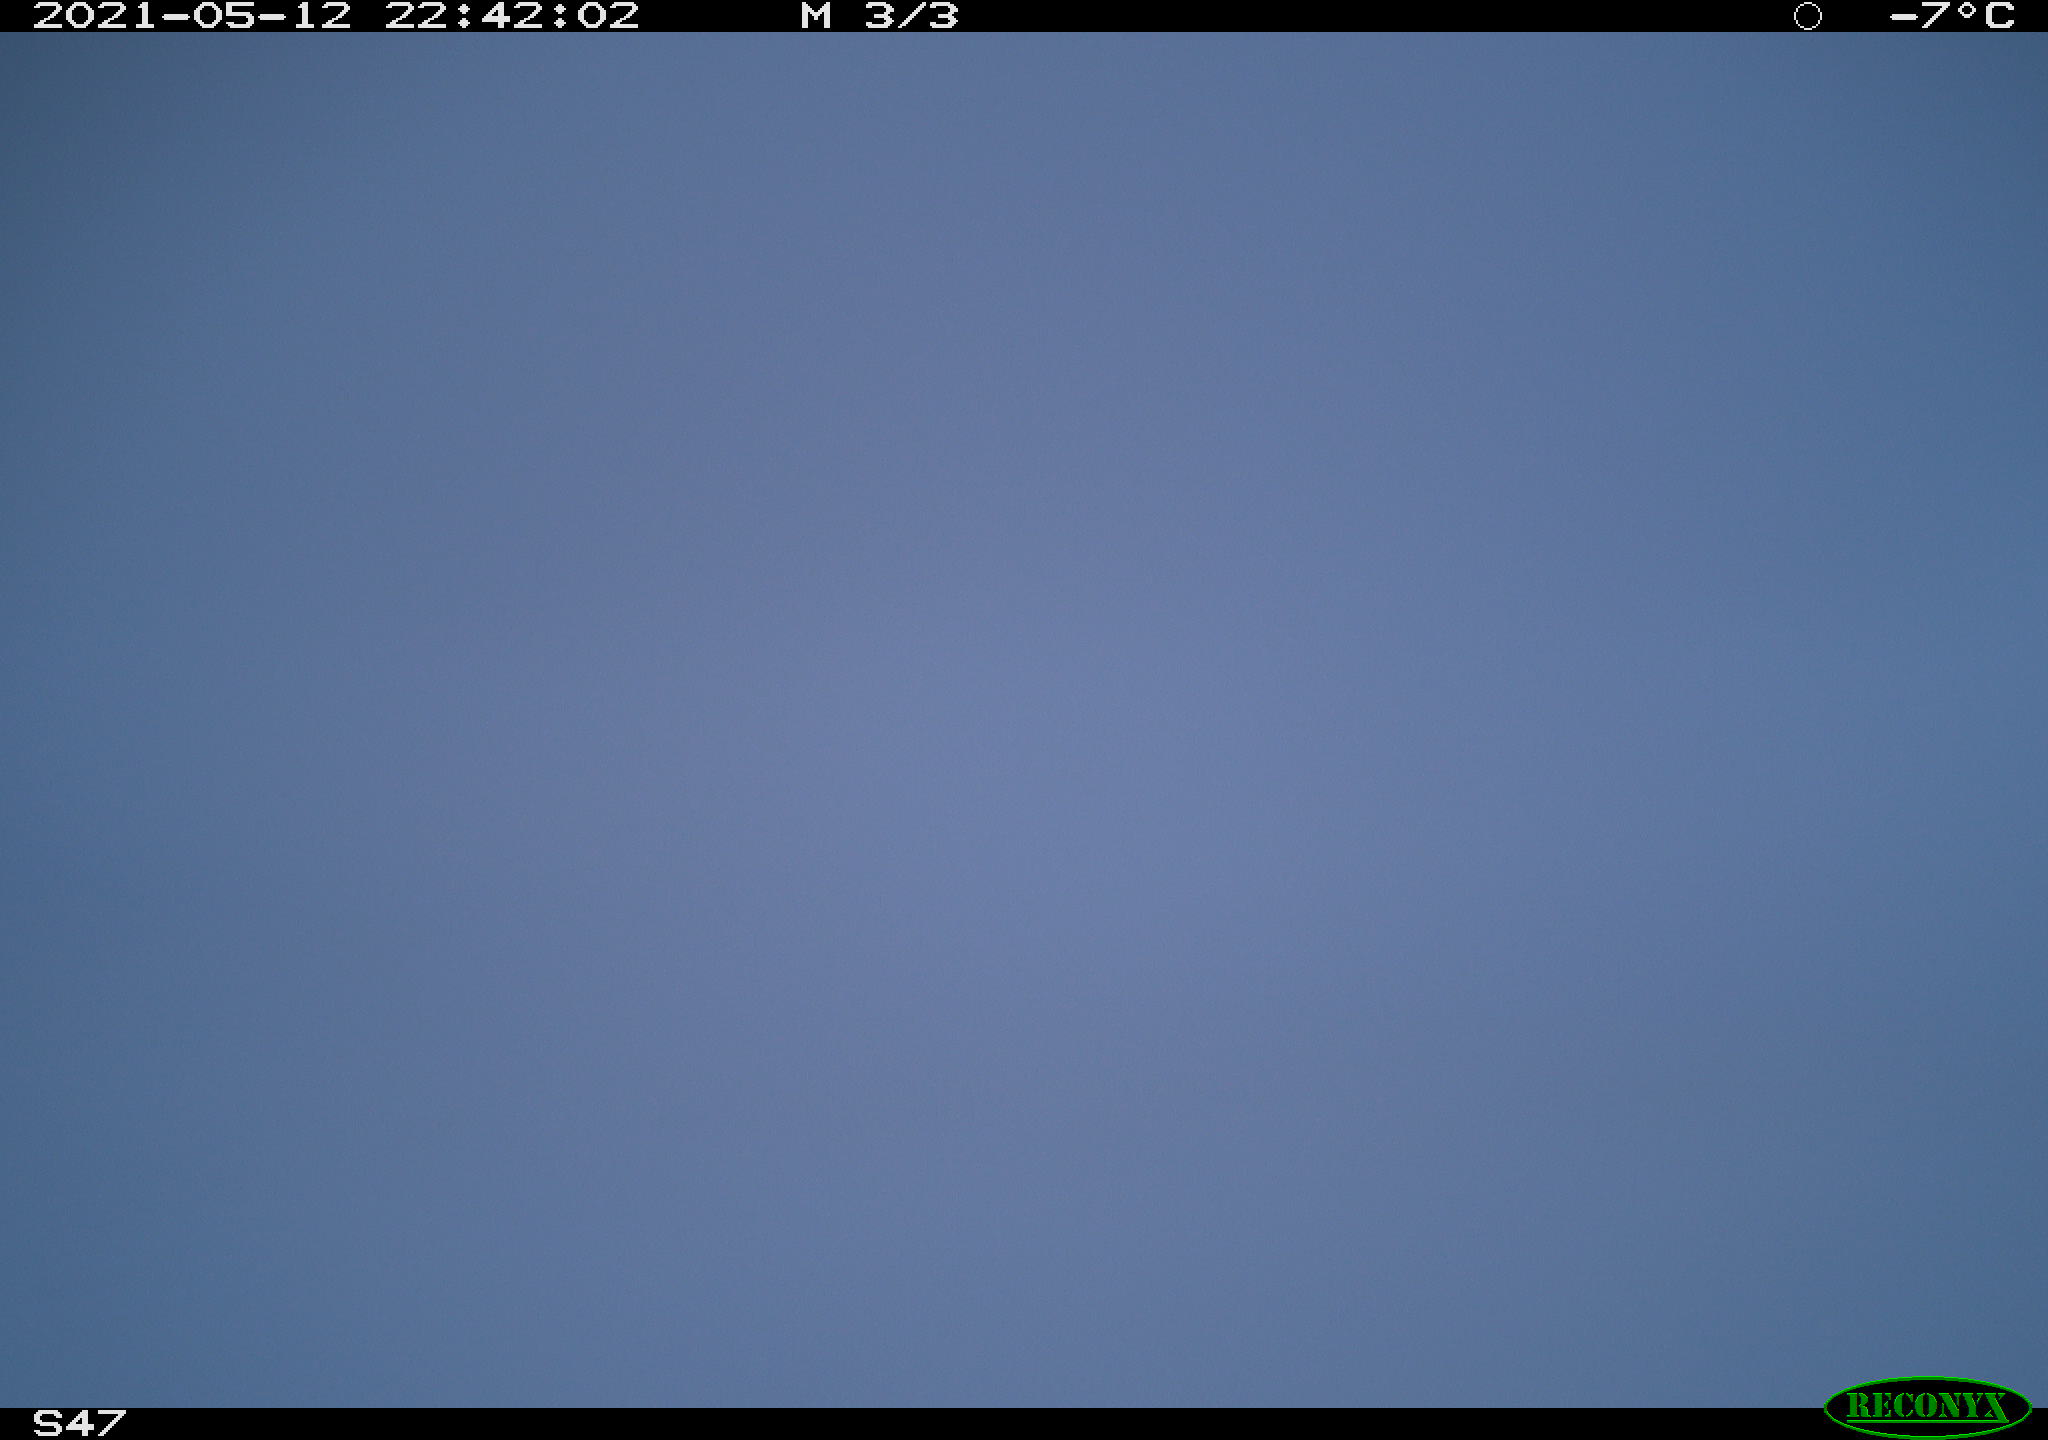Select the 2021-05-12 date stamp
Screen dimensions: 2048x1440
point(192,16)
